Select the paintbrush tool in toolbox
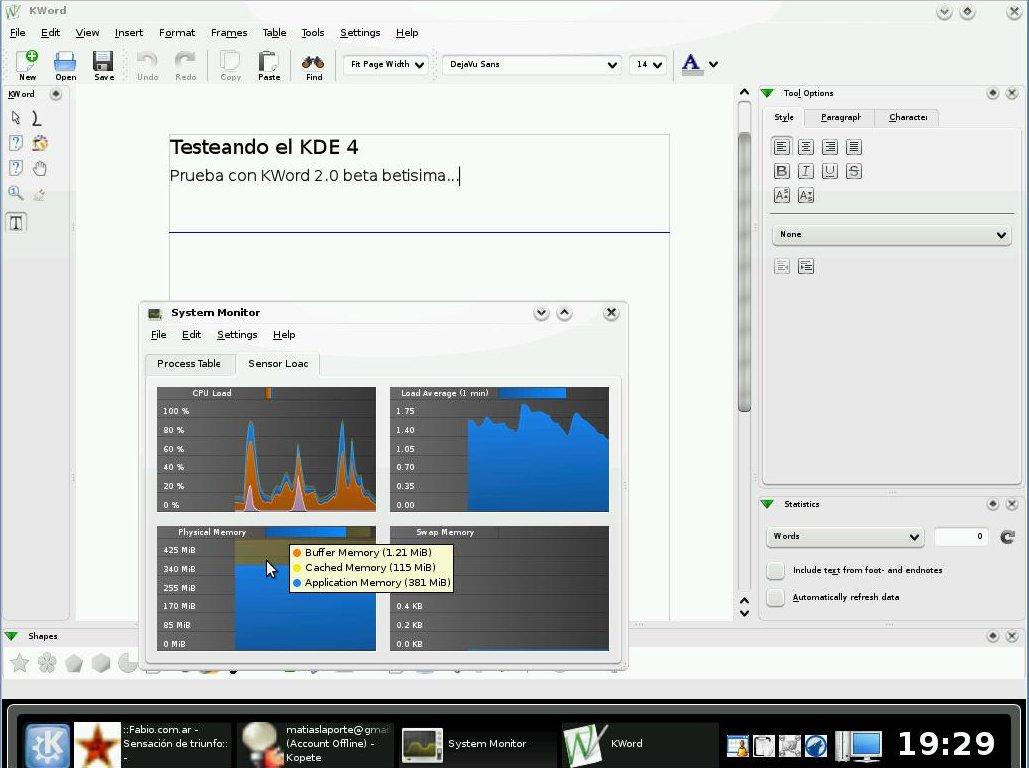 point(39,194)
